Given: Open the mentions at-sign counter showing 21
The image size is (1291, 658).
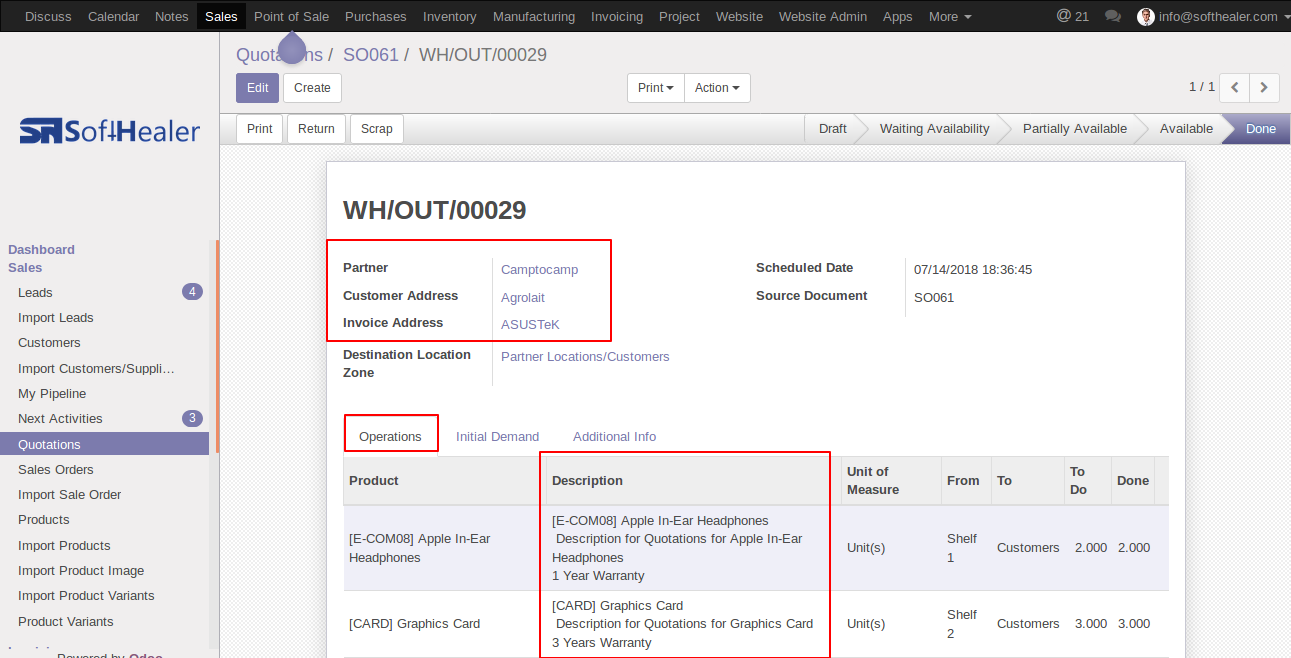Looking at the screenshot, I should coord(1072,16).
